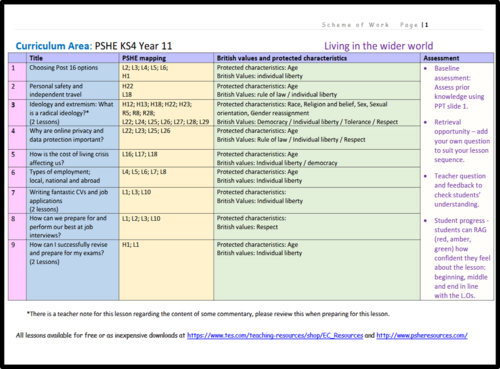Click 'Writing fantastic CVs and job applications' cell
Viewport: 500px width, 369px height.
[x=72, y=200]
